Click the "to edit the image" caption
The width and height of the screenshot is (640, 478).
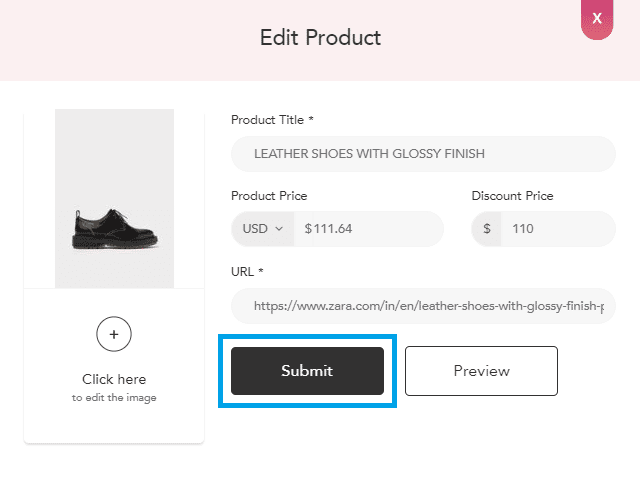tap(114, 398)
